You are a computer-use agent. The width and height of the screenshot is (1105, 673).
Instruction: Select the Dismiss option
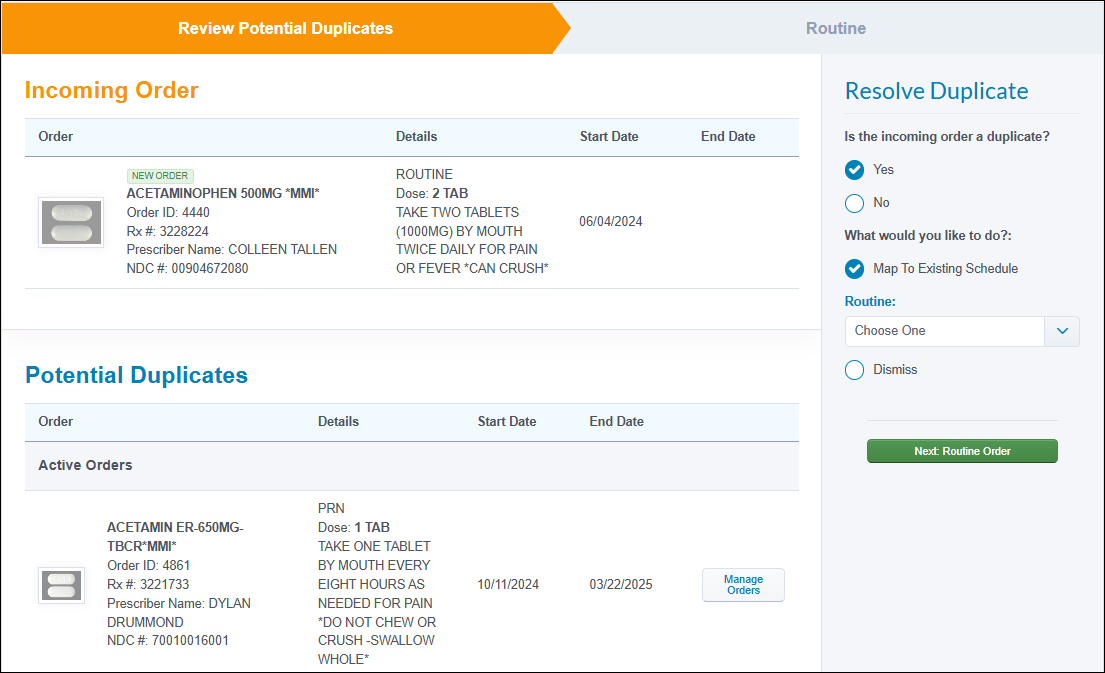[x=854, y=370]
